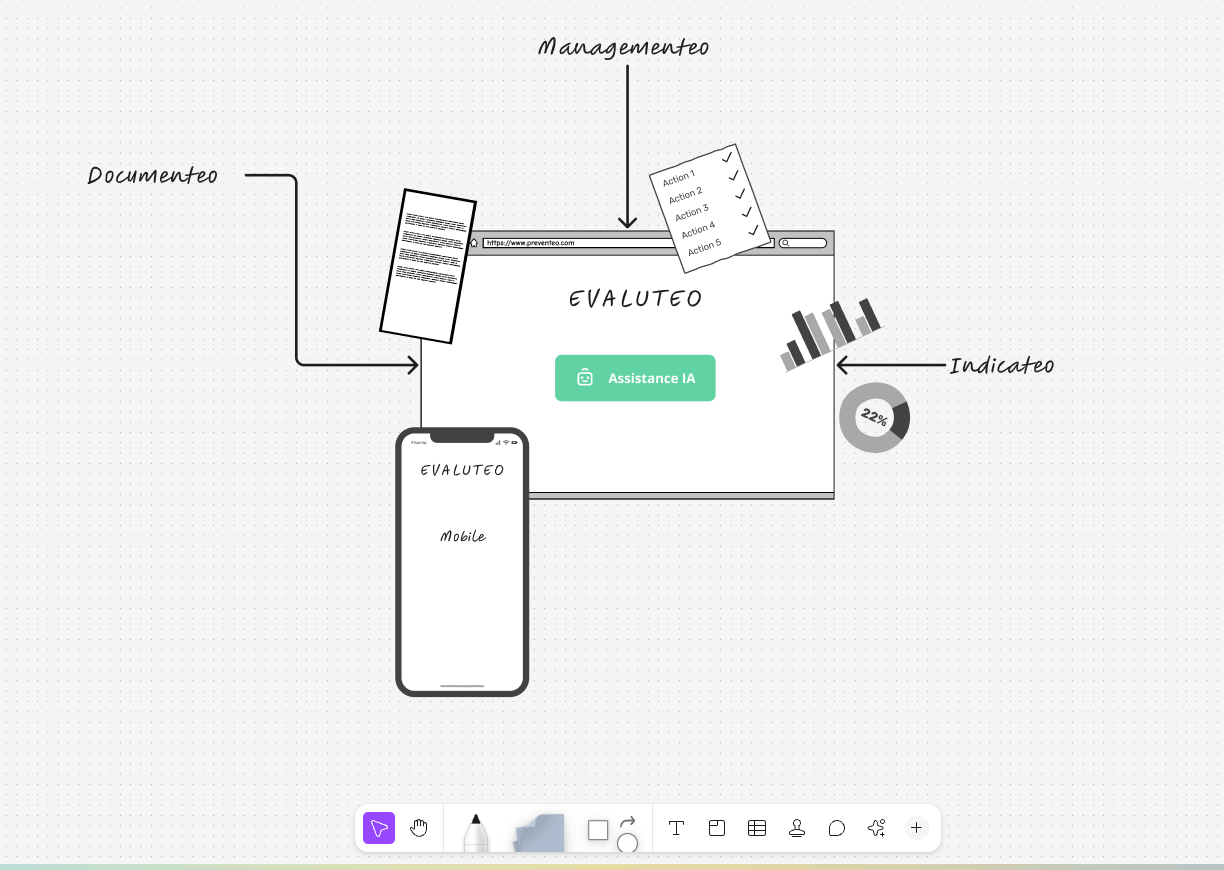Click the Section tool icon
Screen dimensions: 1224x870
coord(717,828)
